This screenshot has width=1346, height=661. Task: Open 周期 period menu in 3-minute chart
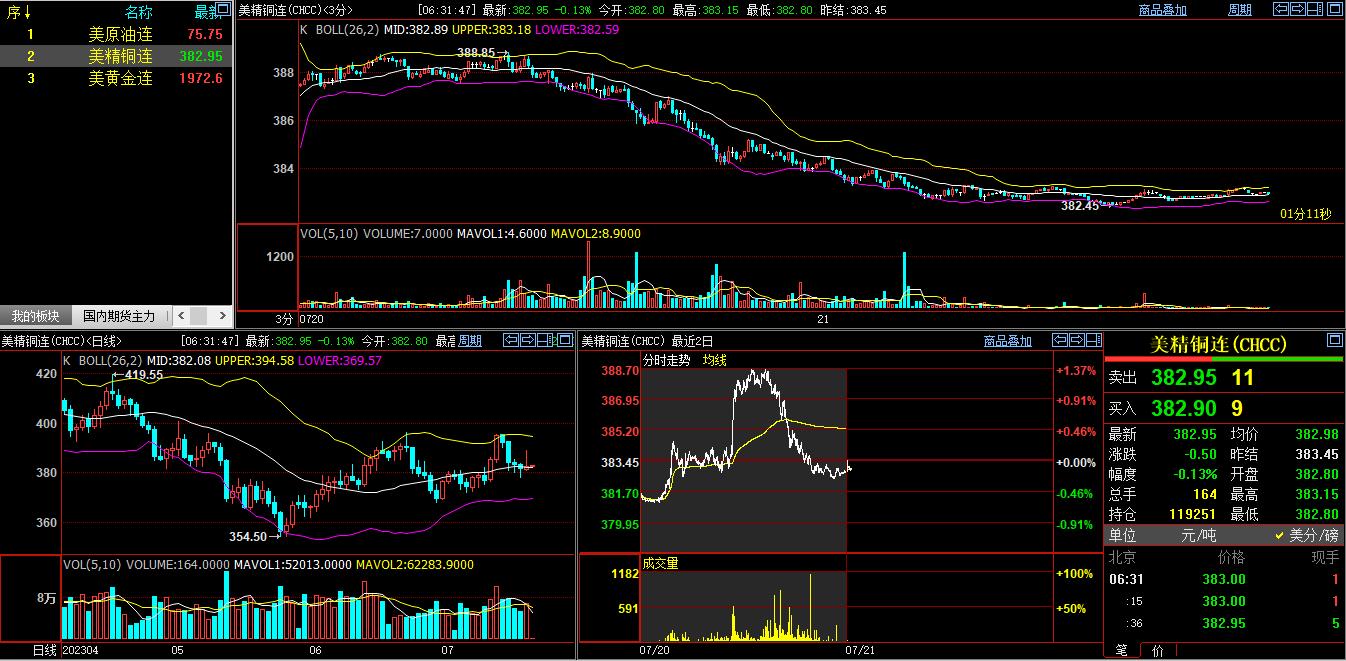pyautogui.click(x=1239, y=10)
